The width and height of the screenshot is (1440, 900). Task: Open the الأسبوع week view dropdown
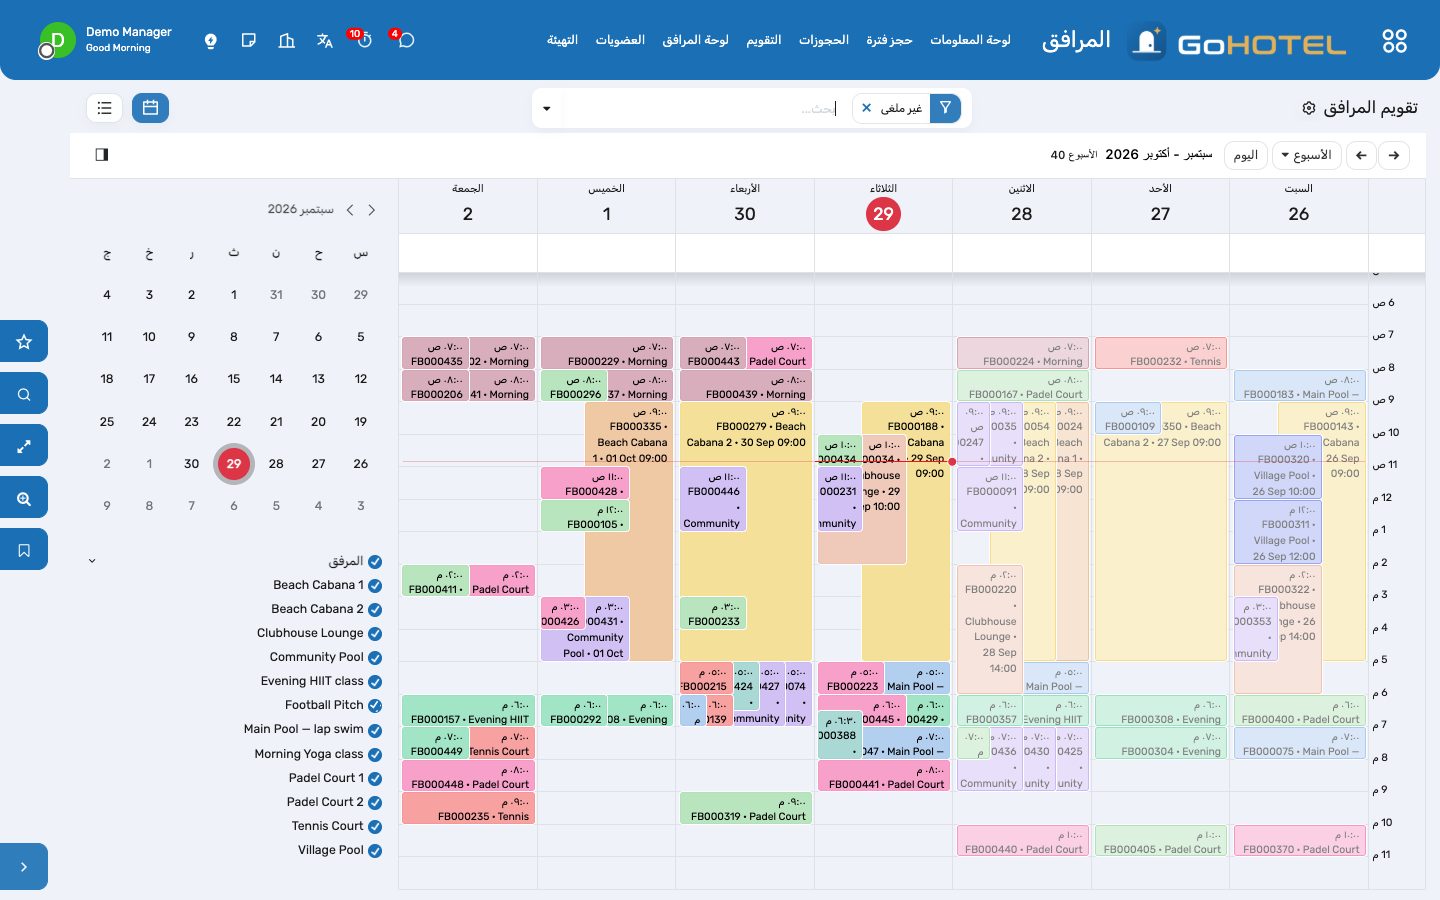[x=1306, y=156]
